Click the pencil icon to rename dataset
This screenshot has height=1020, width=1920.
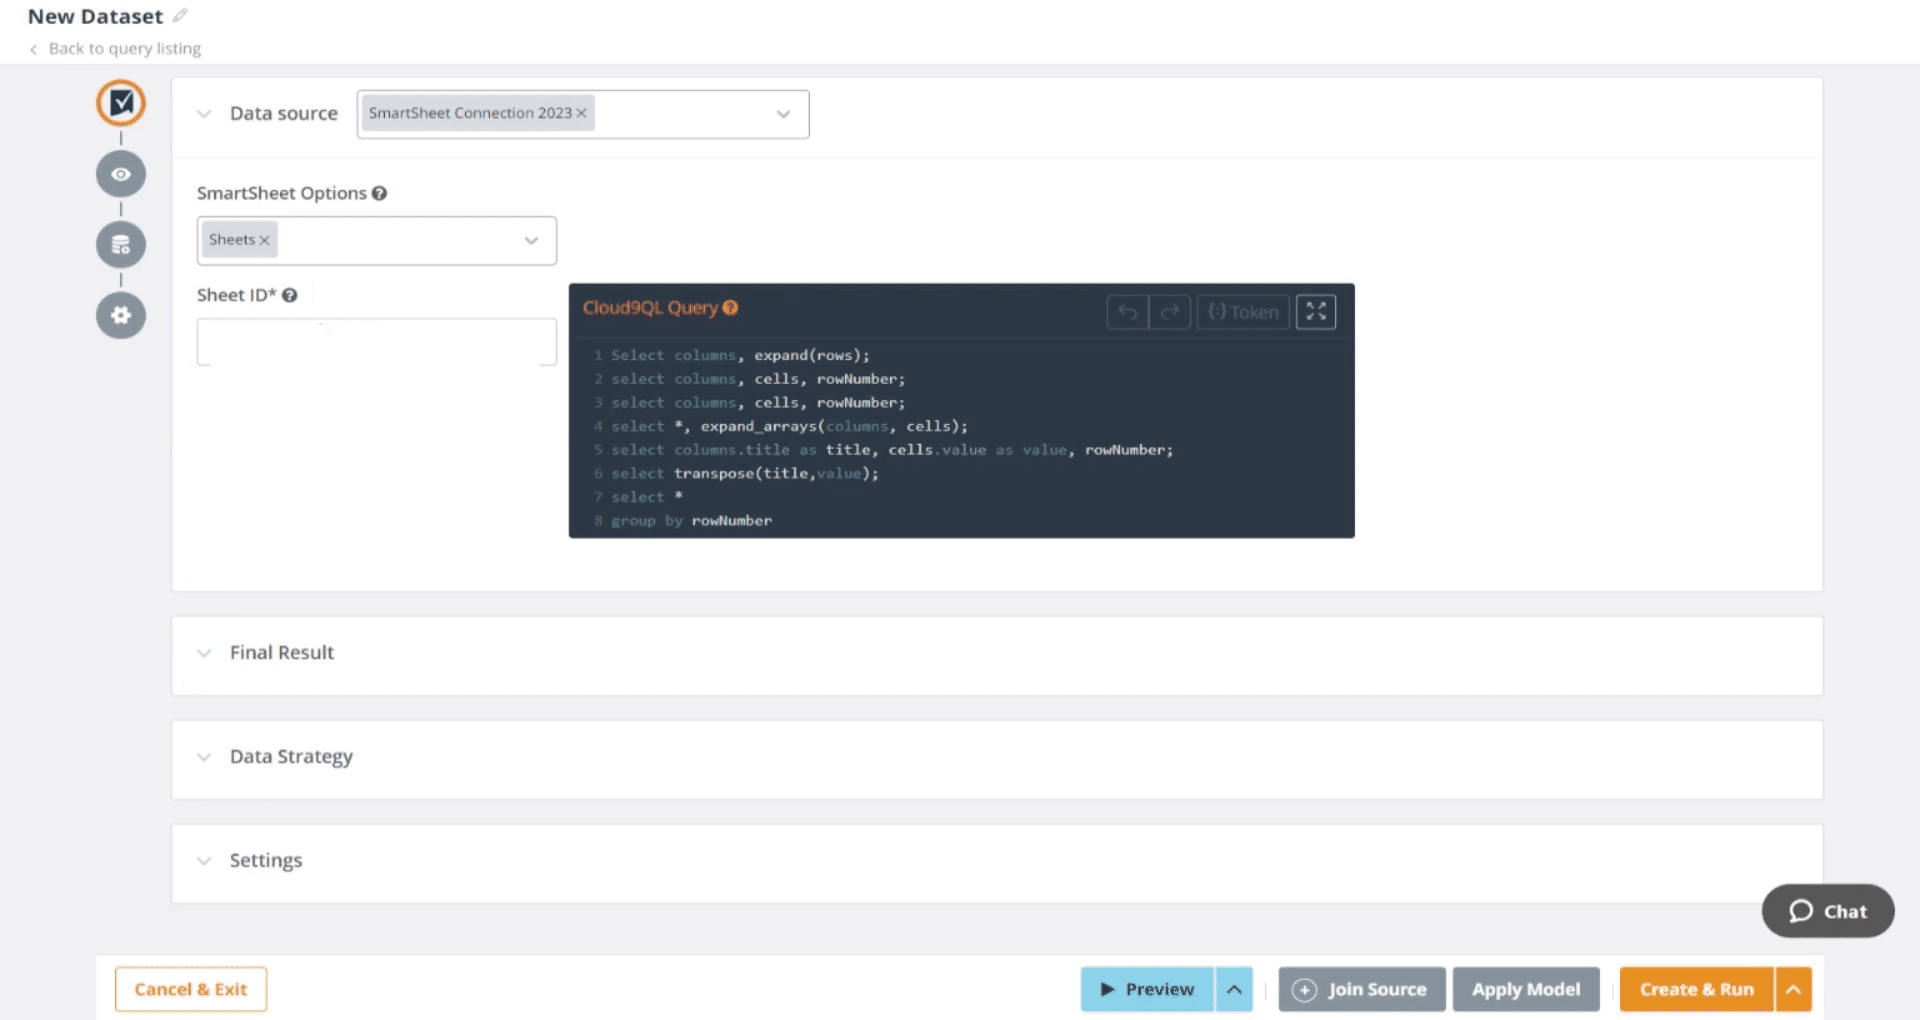[x=180, y=16]
